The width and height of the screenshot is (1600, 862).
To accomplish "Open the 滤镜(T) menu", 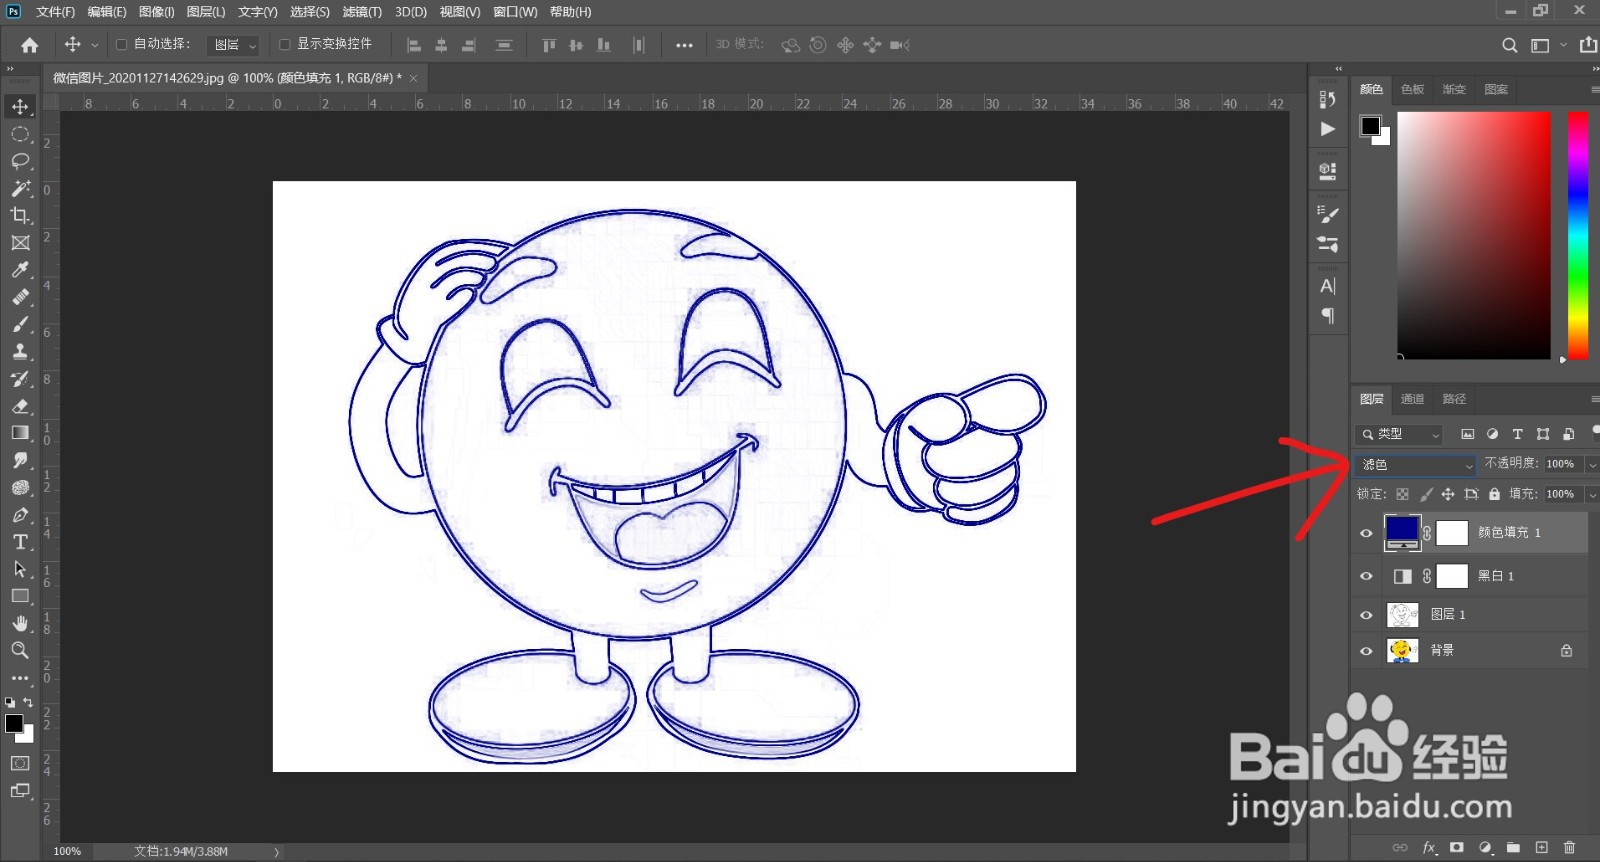I will pyautogui.click(x=361, y=12).
